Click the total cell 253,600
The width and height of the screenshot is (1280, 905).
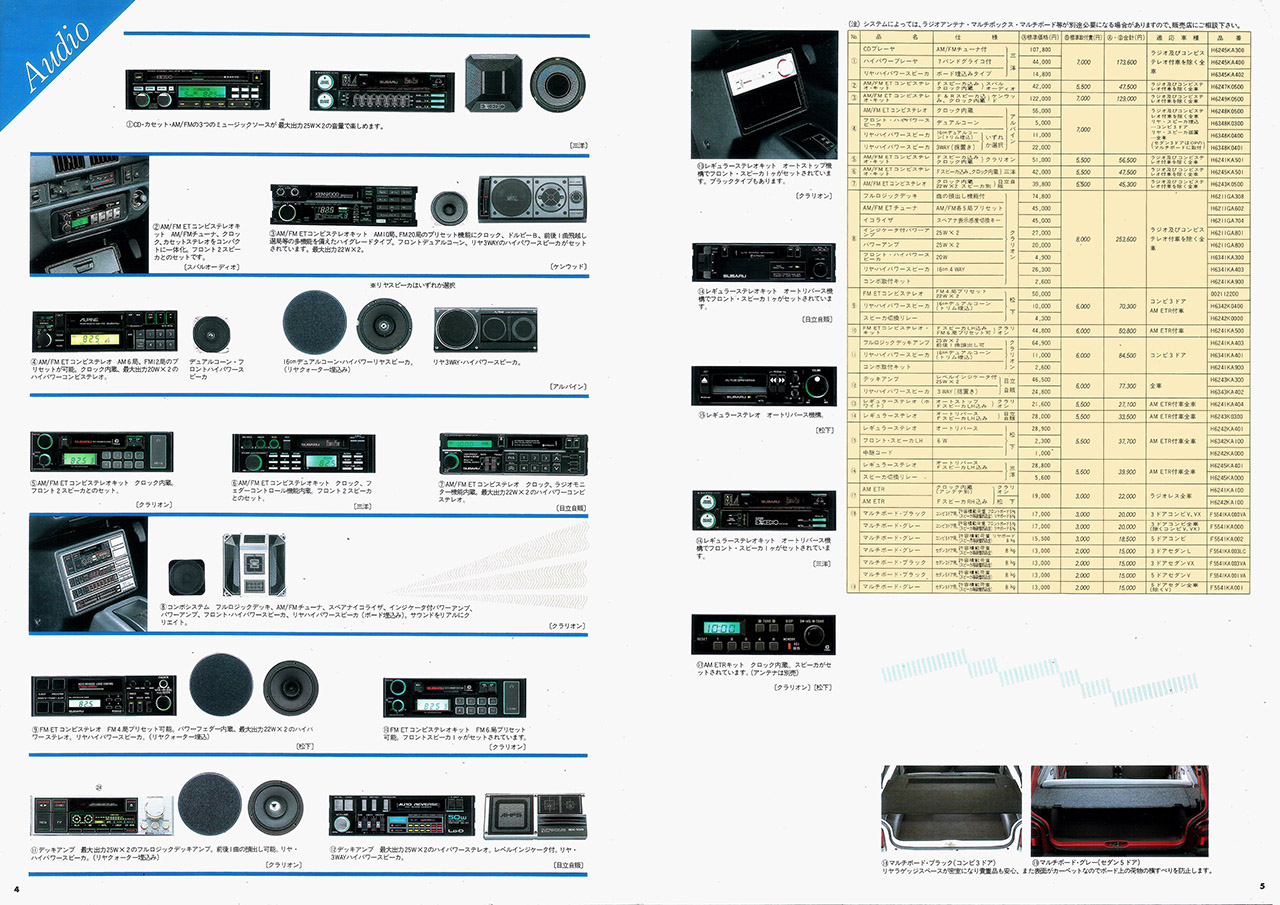point(1126,239)
